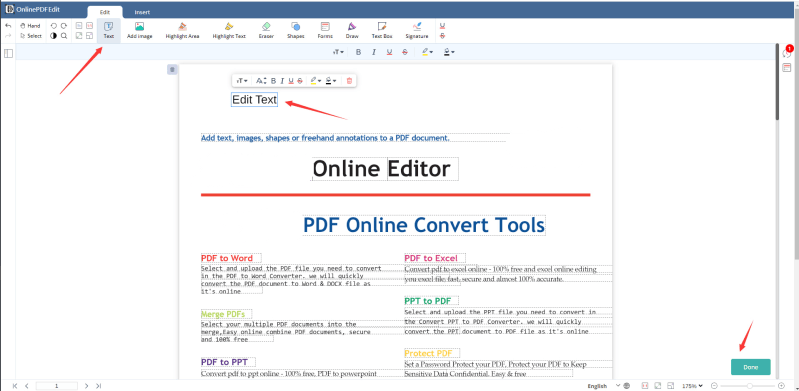Switch to the Hand tool
Viewport: 799px width, 391px height.
pyautogui.click(x=31, y=25)
